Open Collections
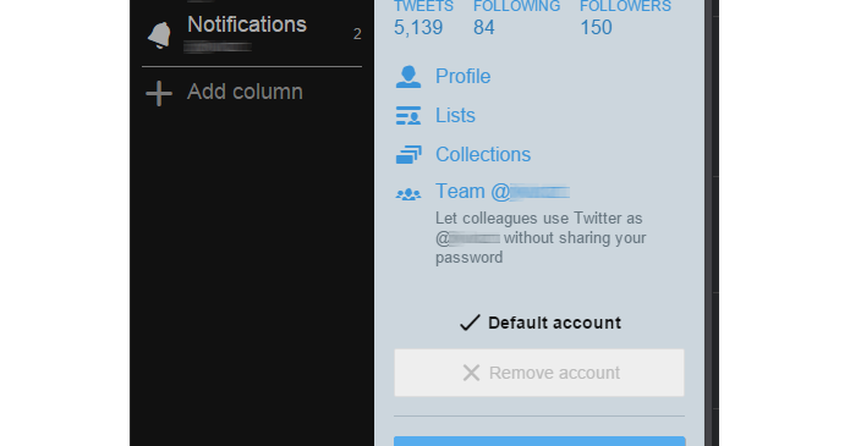The image size is (850, 446). [483, 154]
